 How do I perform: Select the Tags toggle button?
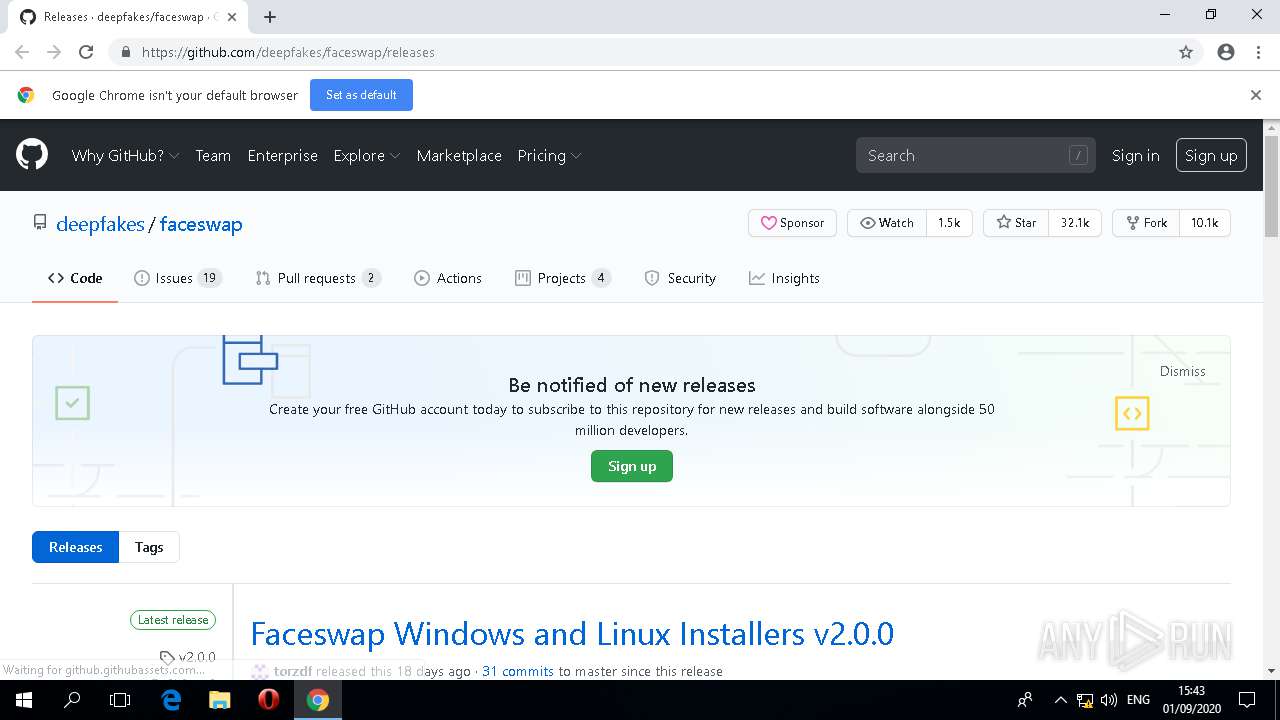click(x=149, y=547)
